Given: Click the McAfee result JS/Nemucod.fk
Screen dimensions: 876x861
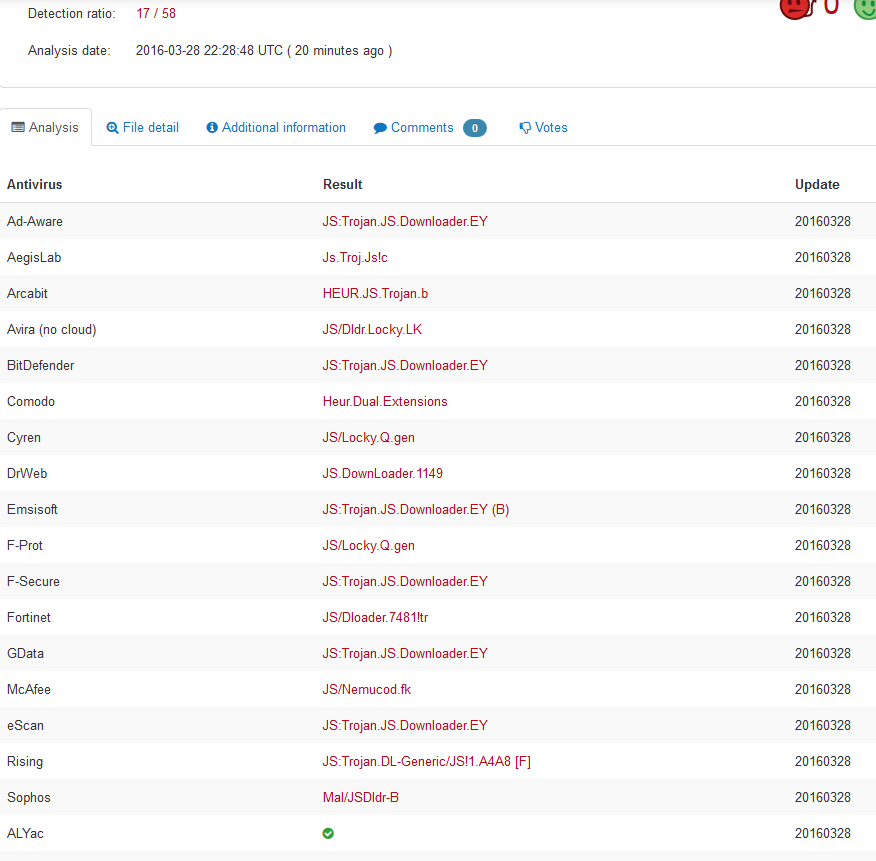Looking at the screenshot, I should (x=366, y=689).
